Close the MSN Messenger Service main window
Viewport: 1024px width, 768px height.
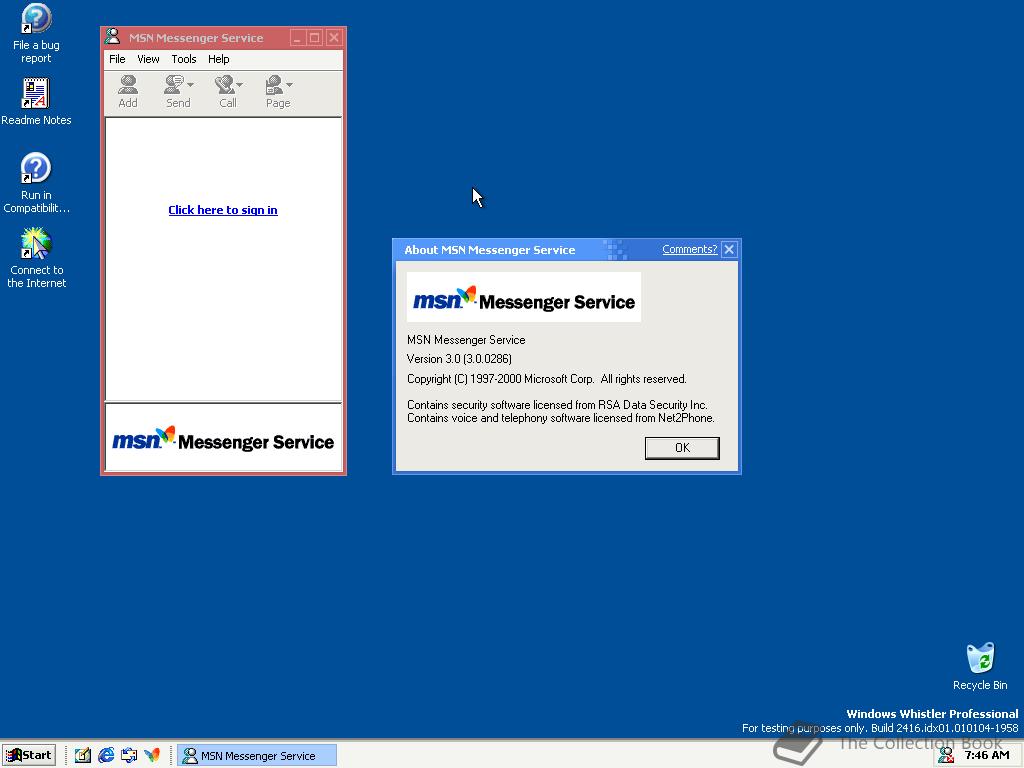334,38
